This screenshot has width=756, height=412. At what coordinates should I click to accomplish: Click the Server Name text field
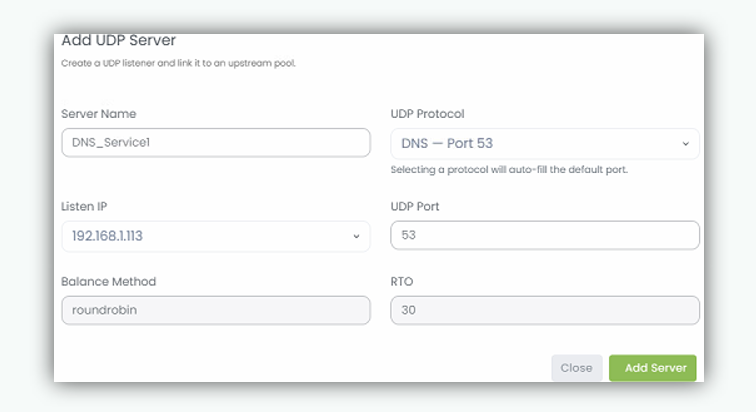(x=215, y=143)
